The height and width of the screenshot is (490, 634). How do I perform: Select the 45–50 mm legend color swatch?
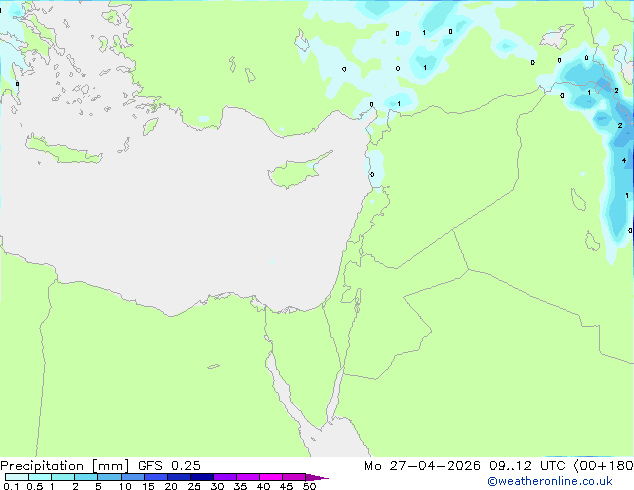click(x=294, y=477)
